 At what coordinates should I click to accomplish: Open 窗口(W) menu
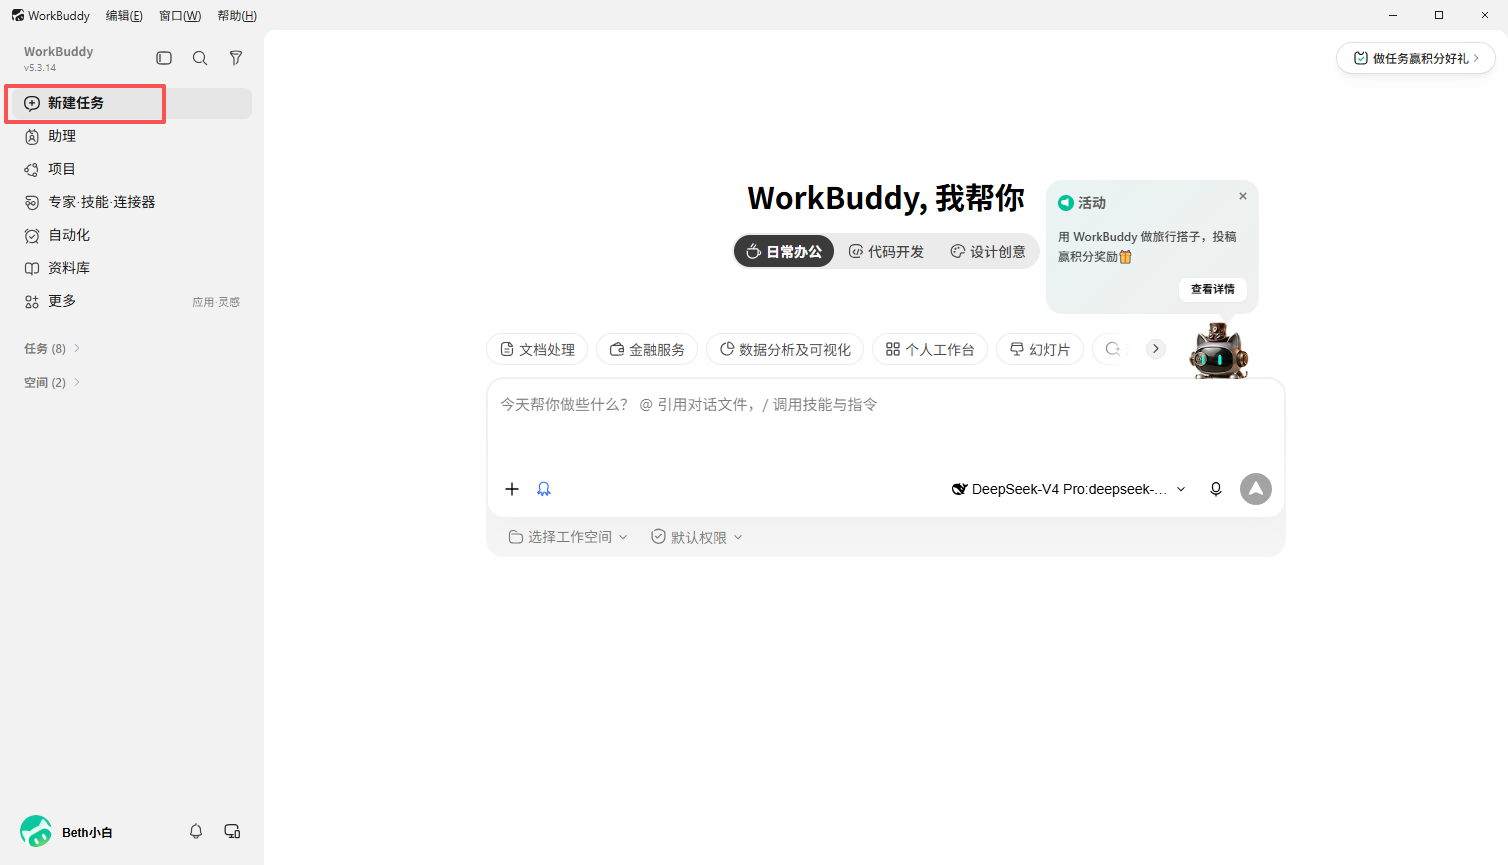180,15
